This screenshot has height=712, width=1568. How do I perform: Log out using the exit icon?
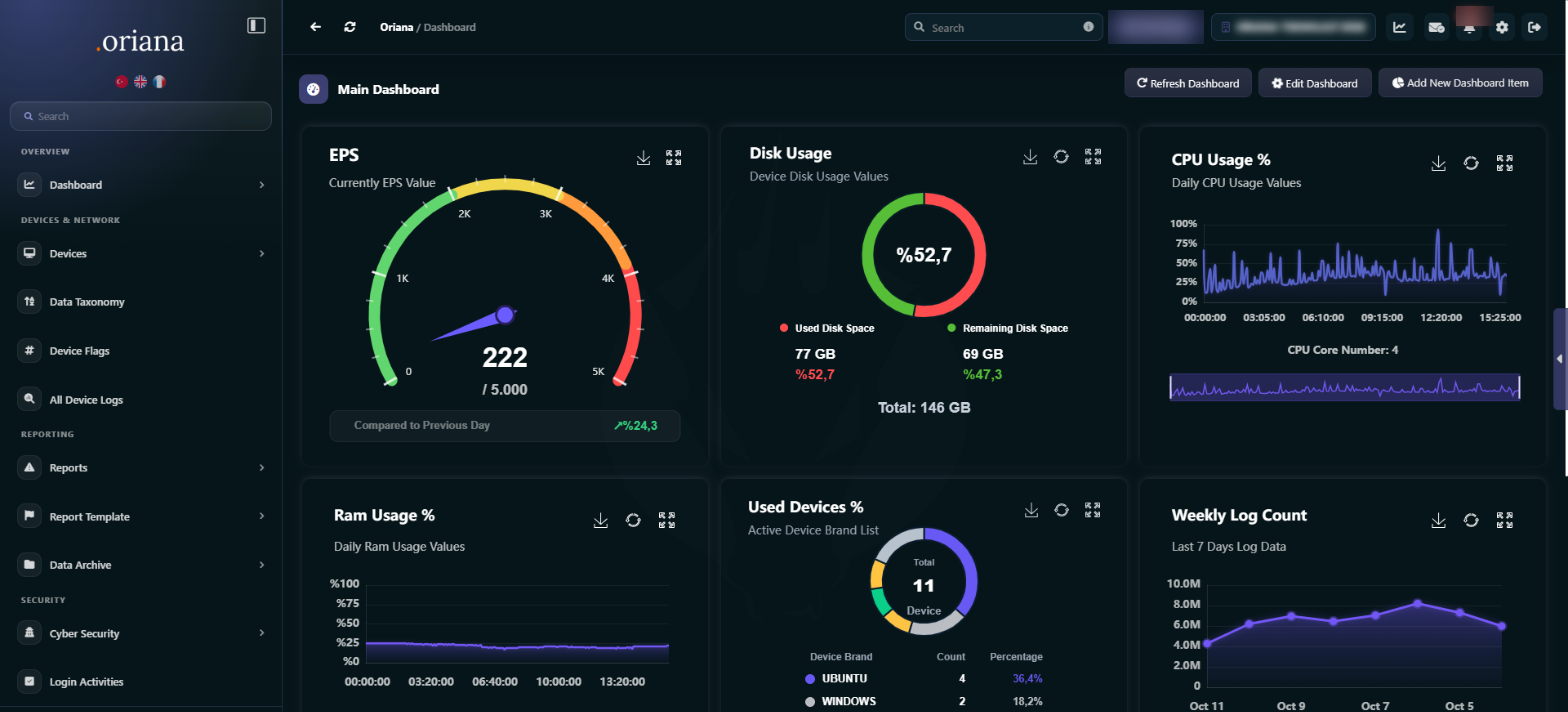pyautogui.click(x=1535, y=27)
